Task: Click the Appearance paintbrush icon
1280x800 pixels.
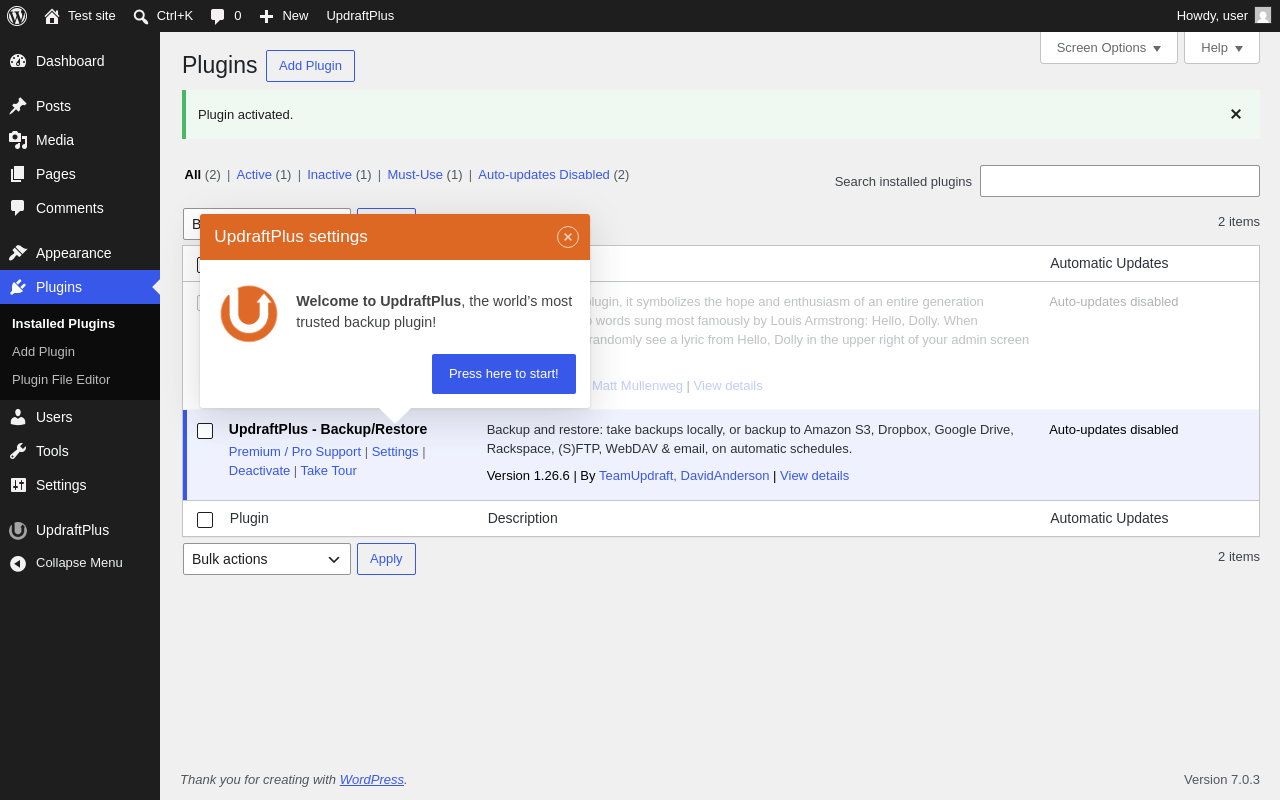Action: point(18,253)
